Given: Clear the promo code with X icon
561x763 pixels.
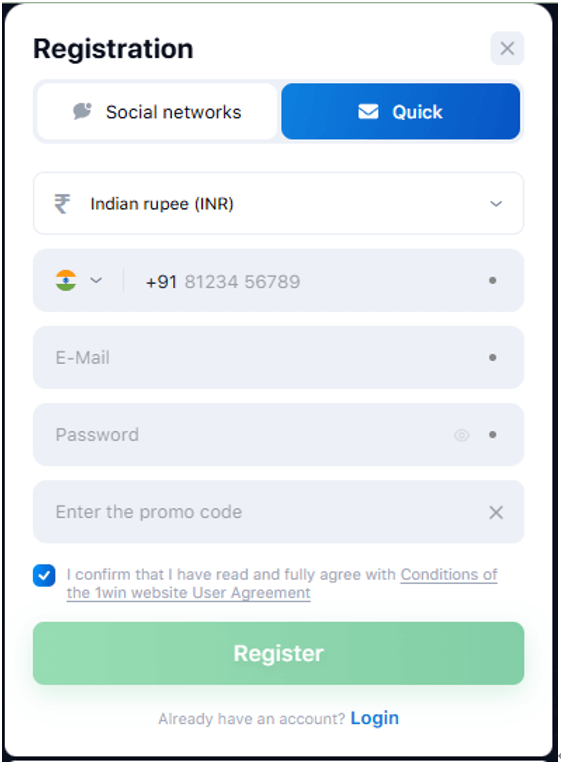Looking at the screenshot, I should coord(496,512).
